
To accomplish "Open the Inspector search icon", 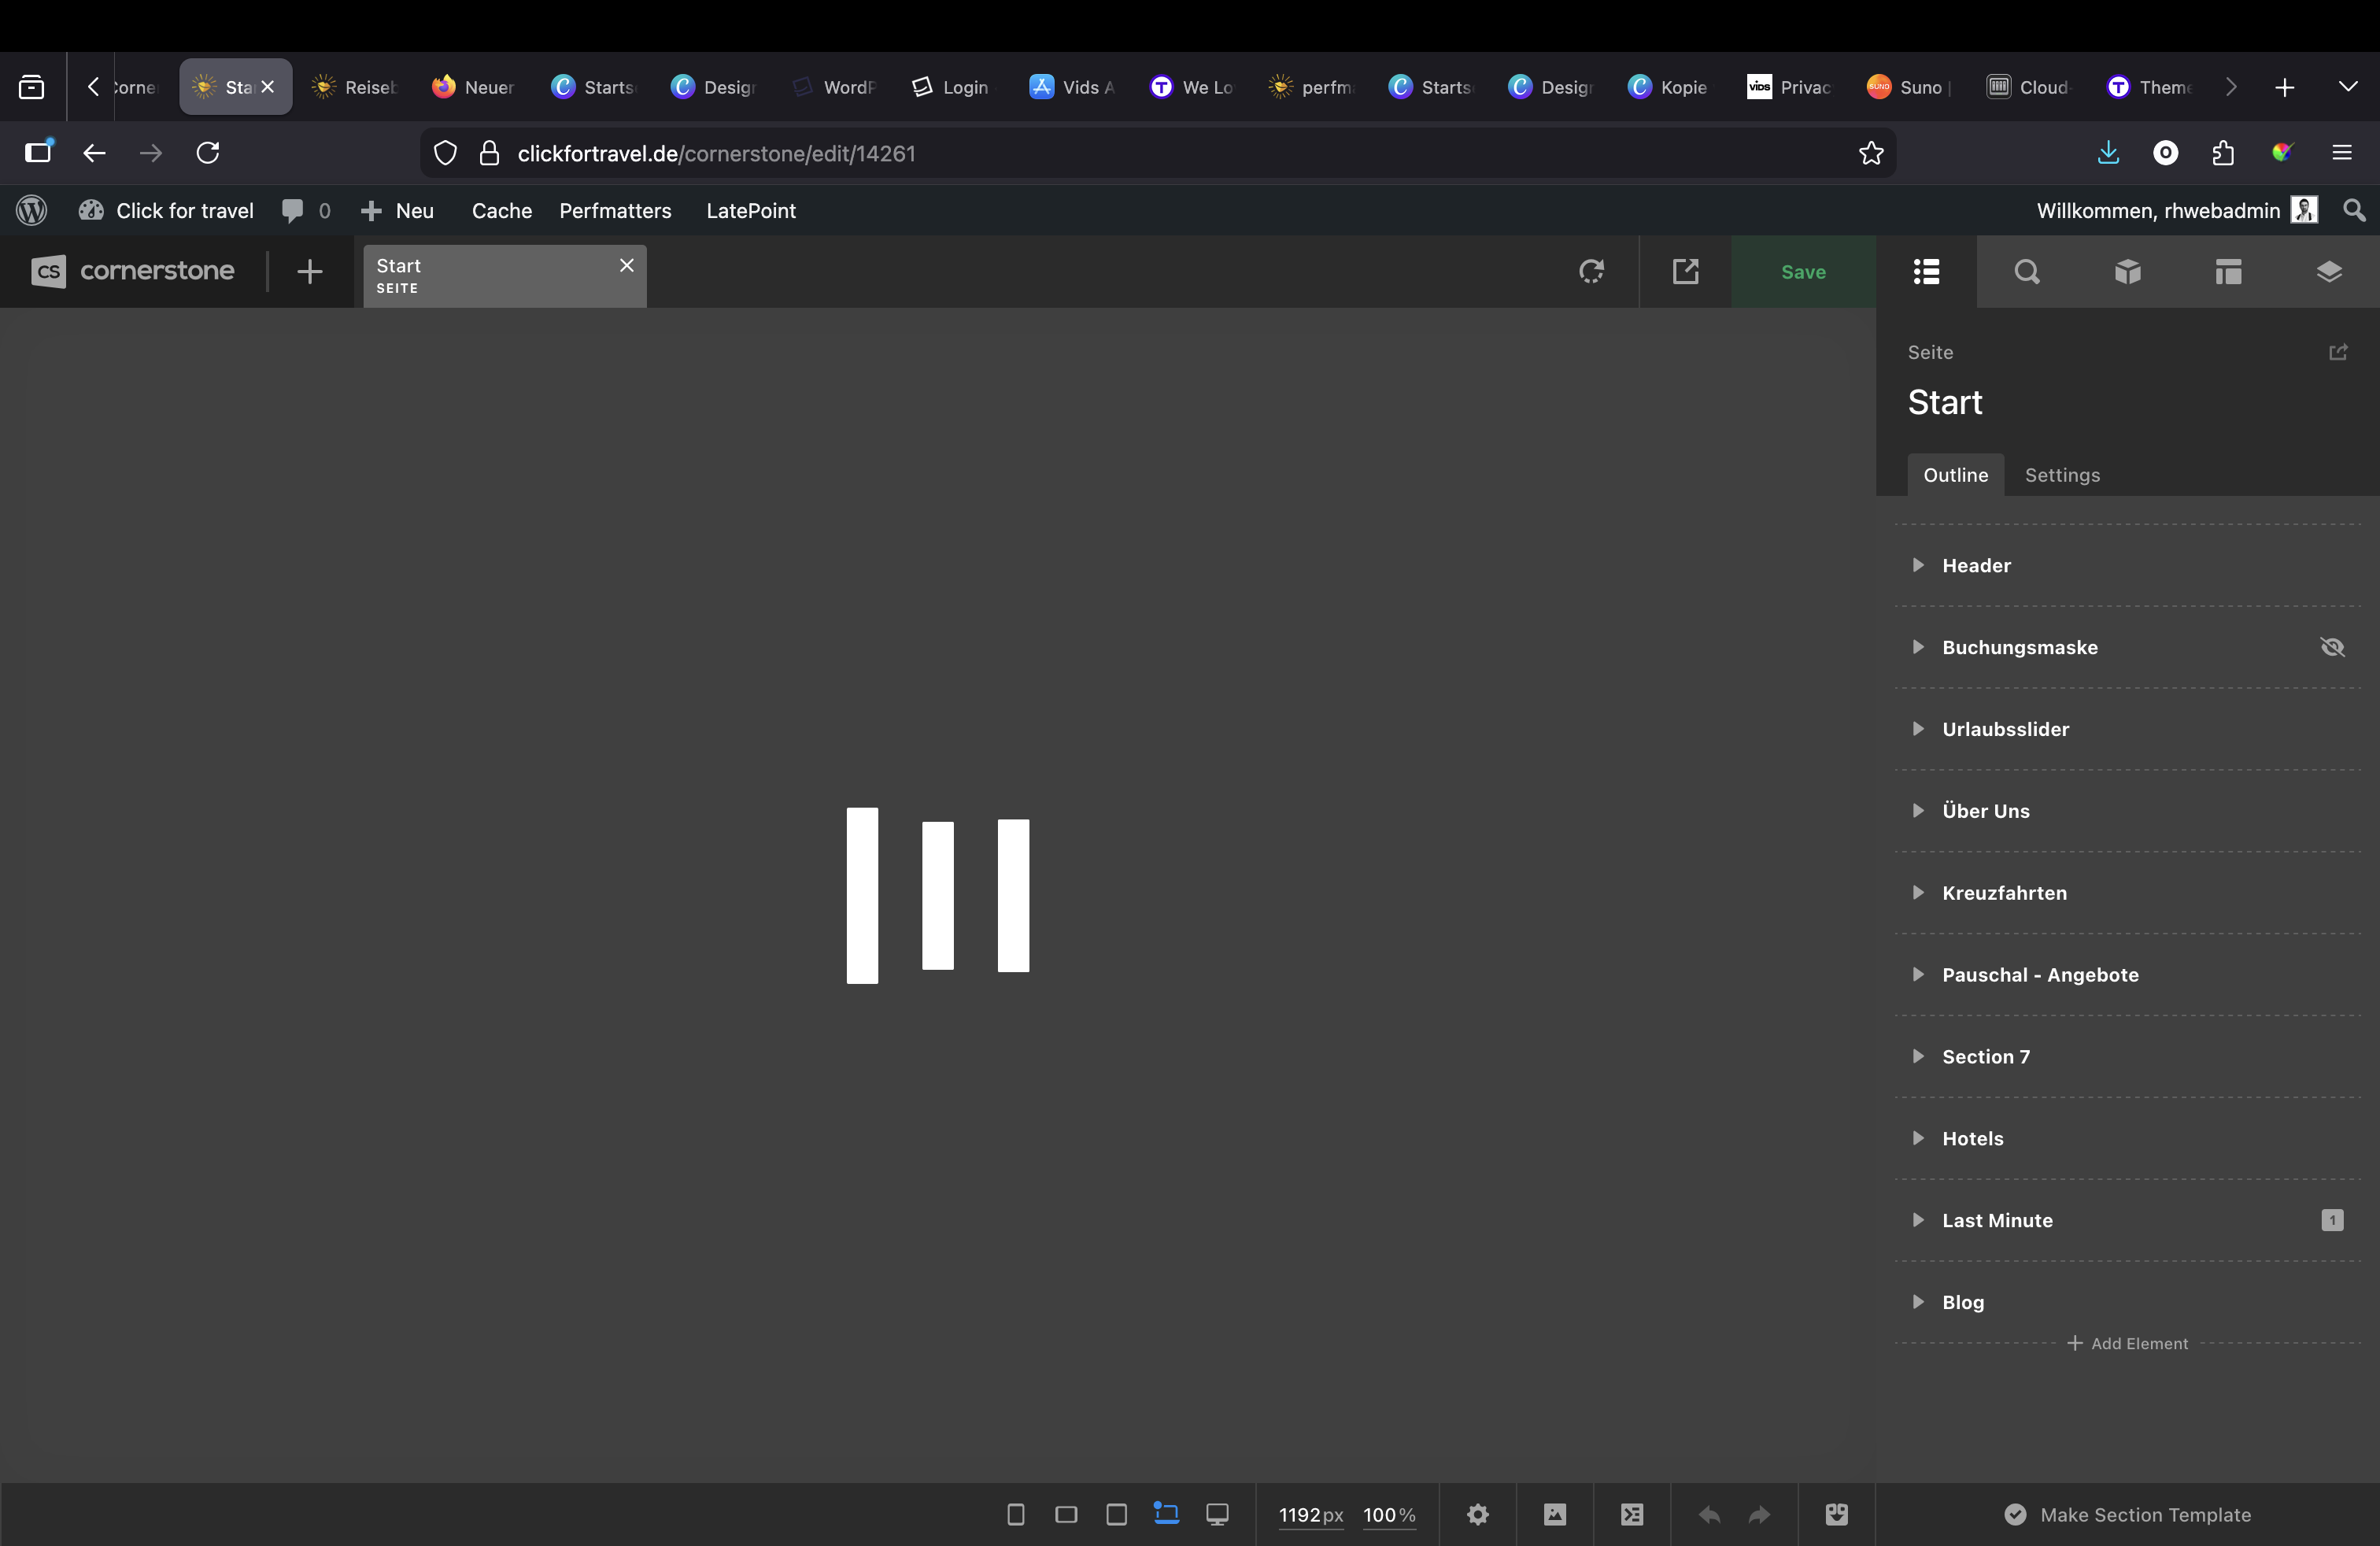I will (x=2026, y=272).
